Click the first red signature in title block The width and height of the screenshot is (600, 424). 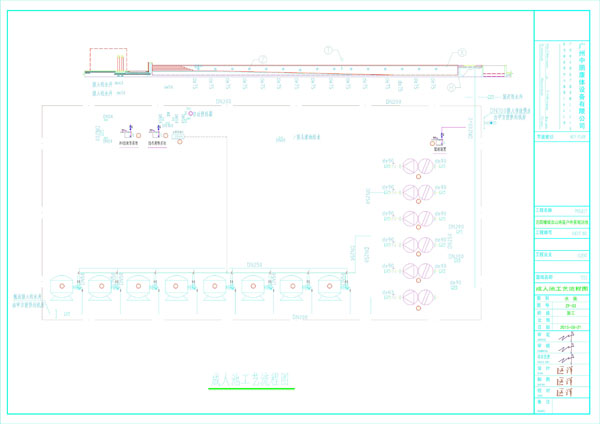(x=567, y=369)
